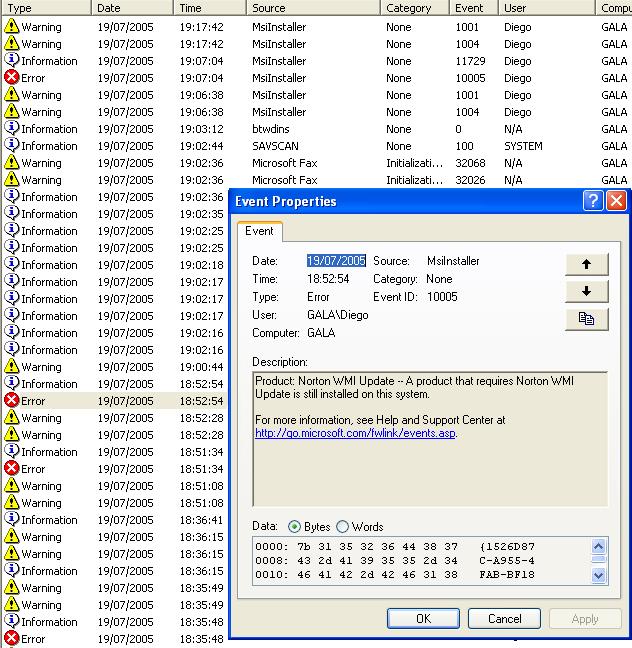Click the warning icon of event 1004 at 19:17:42

(12, 44)
